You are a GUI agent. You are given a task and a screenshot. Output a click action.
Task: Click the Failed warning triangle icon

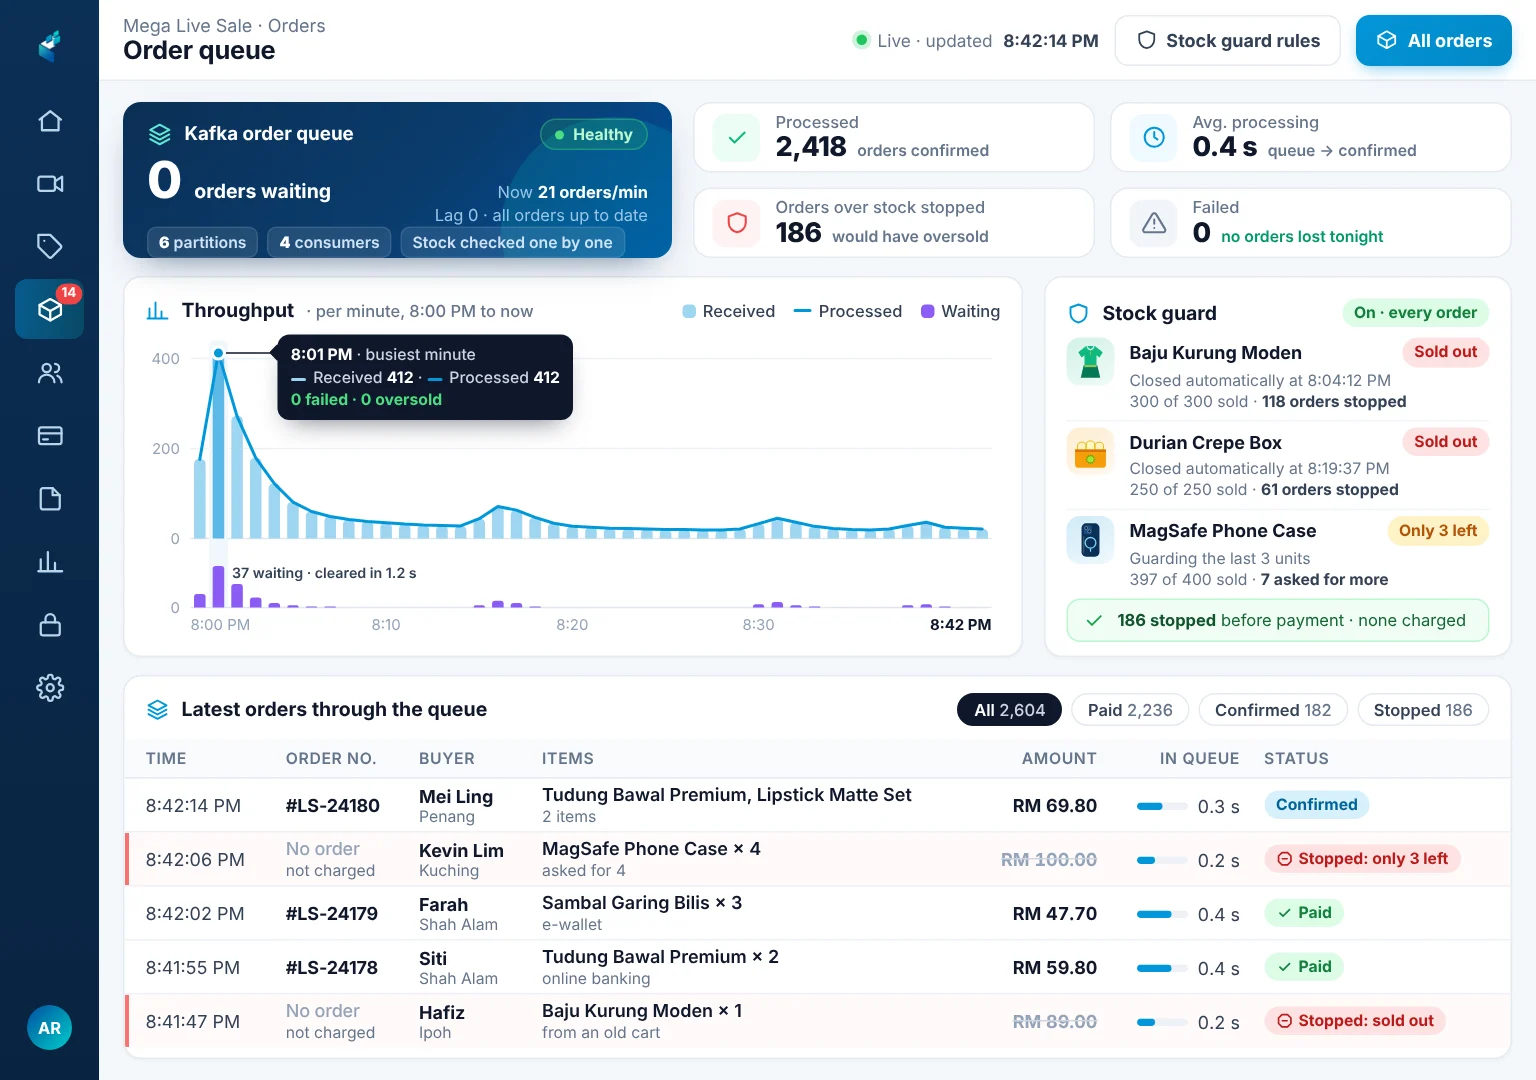click(x=1154, y=223)
